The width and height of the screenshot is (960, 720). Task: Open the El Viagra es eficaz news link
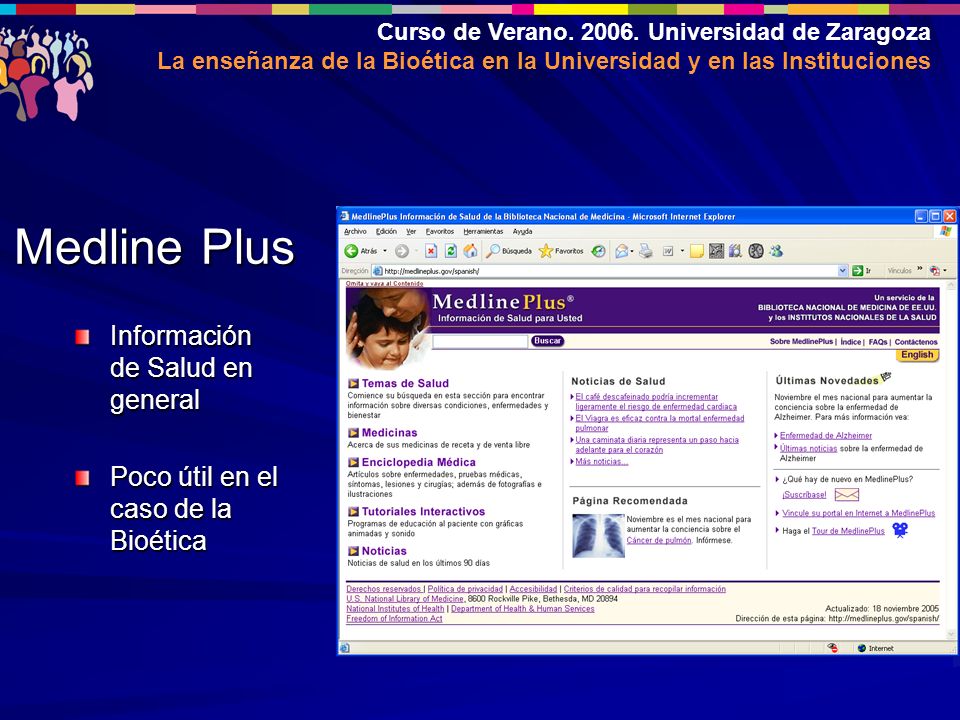[x=659, y=423]
